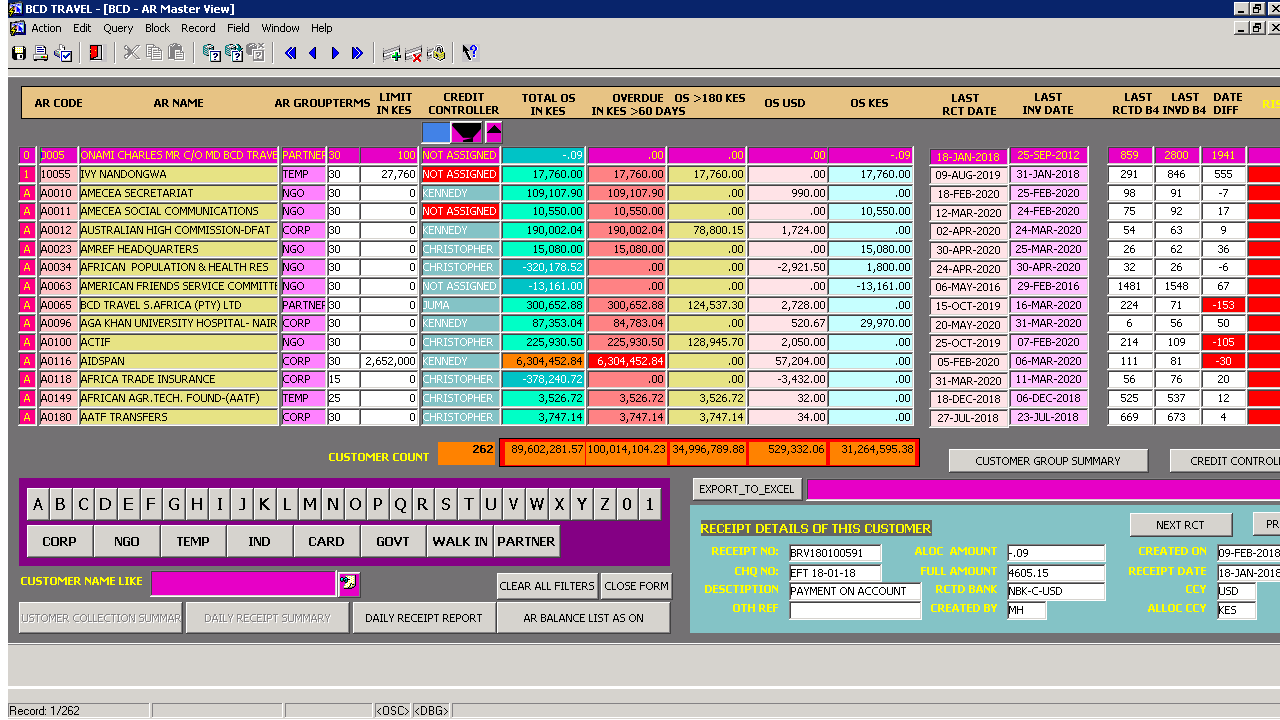This screenshot has height=720, width=1280.
Task: Click the up-arrow sort icon beside funnel
Action: [494, 132]
